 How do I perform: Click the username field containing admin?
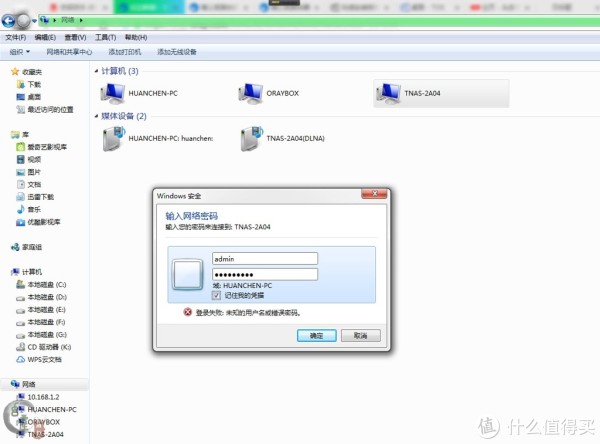pyautogui.click(x=265, y=259)
